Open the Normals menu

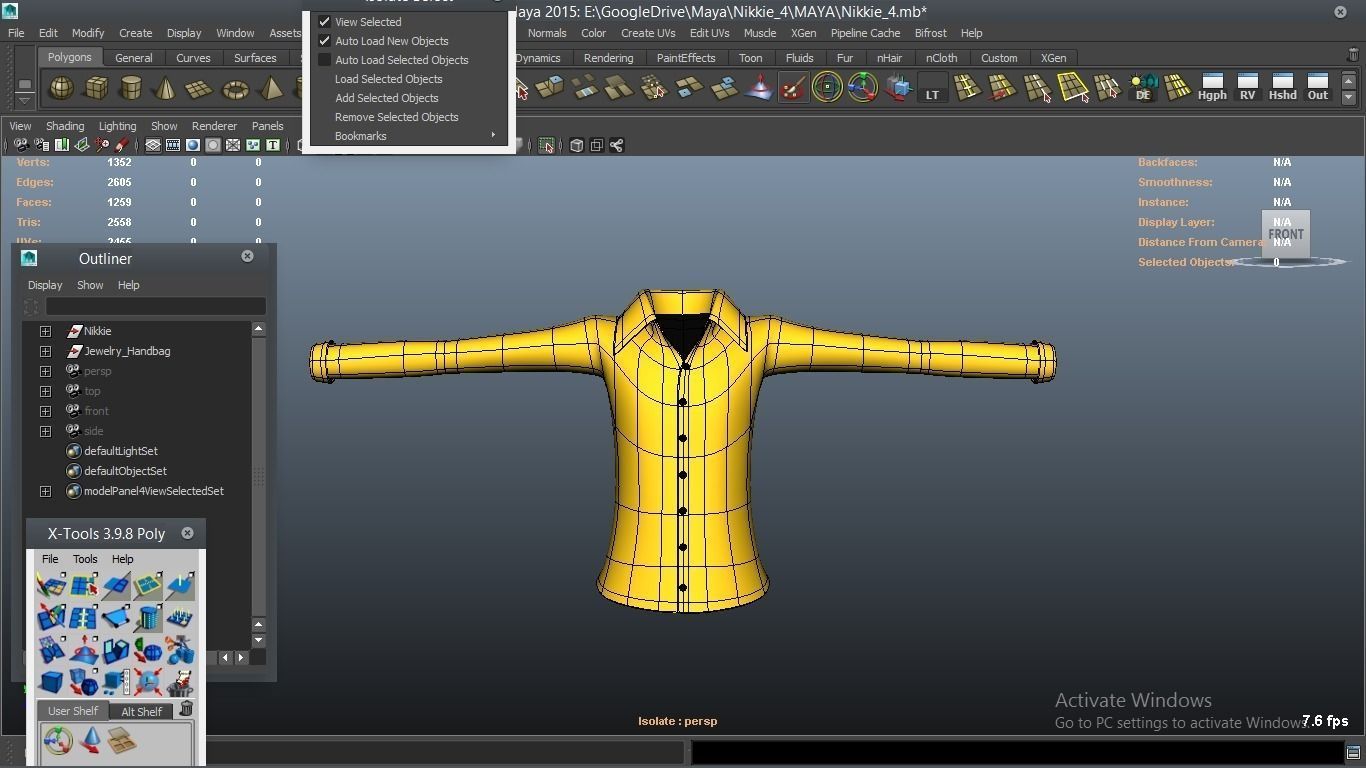pos(547,33)
